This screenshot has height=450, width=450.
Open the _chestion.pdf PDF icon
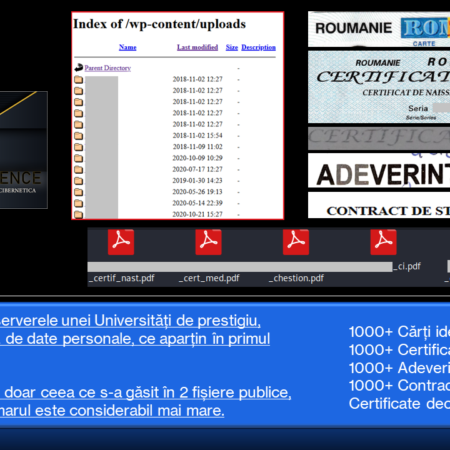tap(296, 242)
